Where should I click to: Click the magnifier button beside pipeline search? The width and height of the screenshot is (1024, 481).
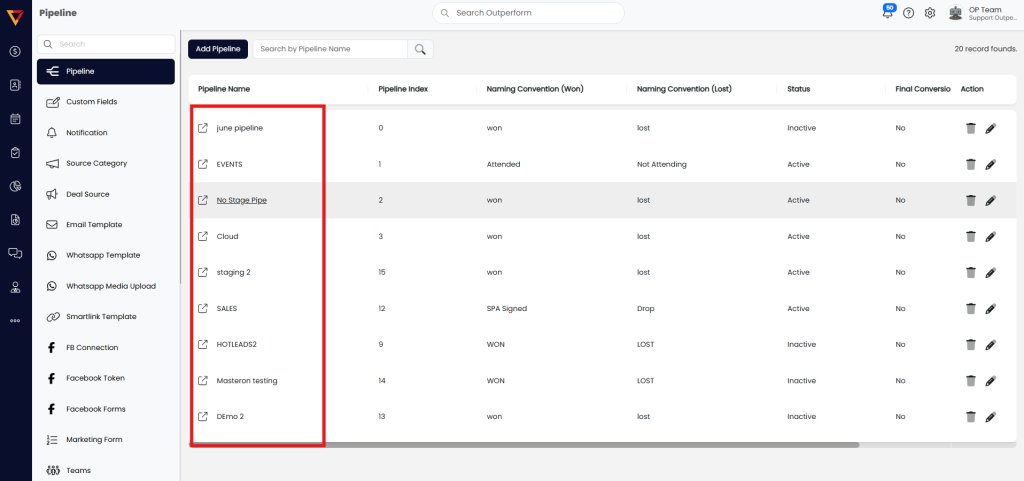click(420, 49)
